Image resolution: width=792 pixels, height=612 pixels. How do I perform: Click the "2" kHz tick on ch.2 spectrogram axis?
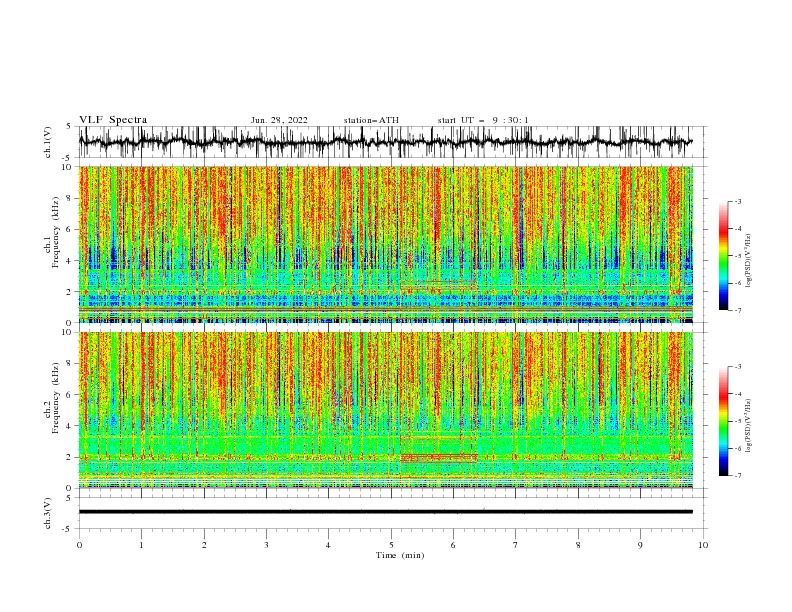pos(70,457)
